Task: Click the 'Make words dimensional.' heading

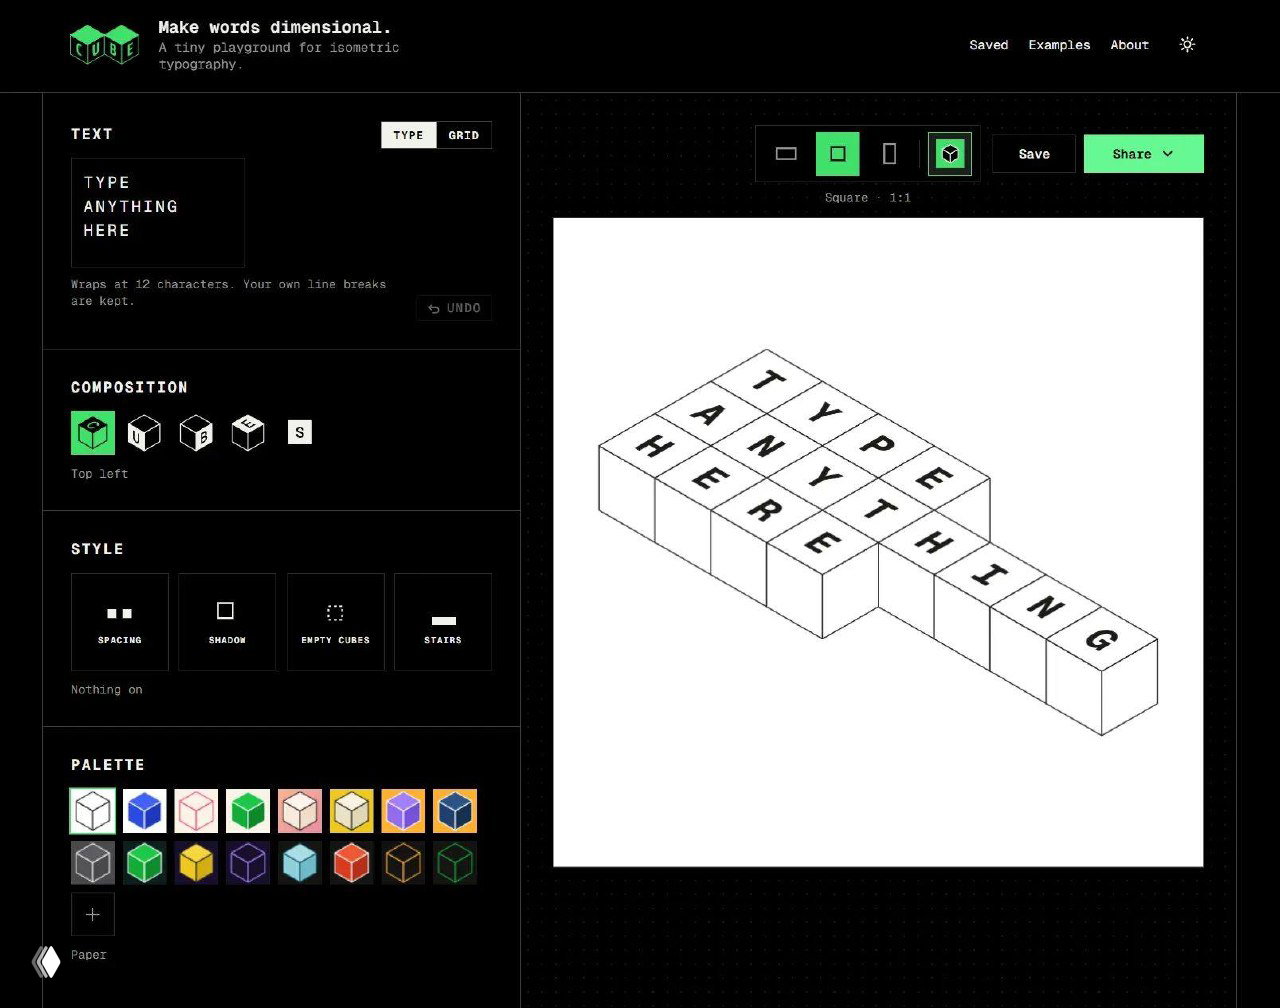Action: pos(275,27)
